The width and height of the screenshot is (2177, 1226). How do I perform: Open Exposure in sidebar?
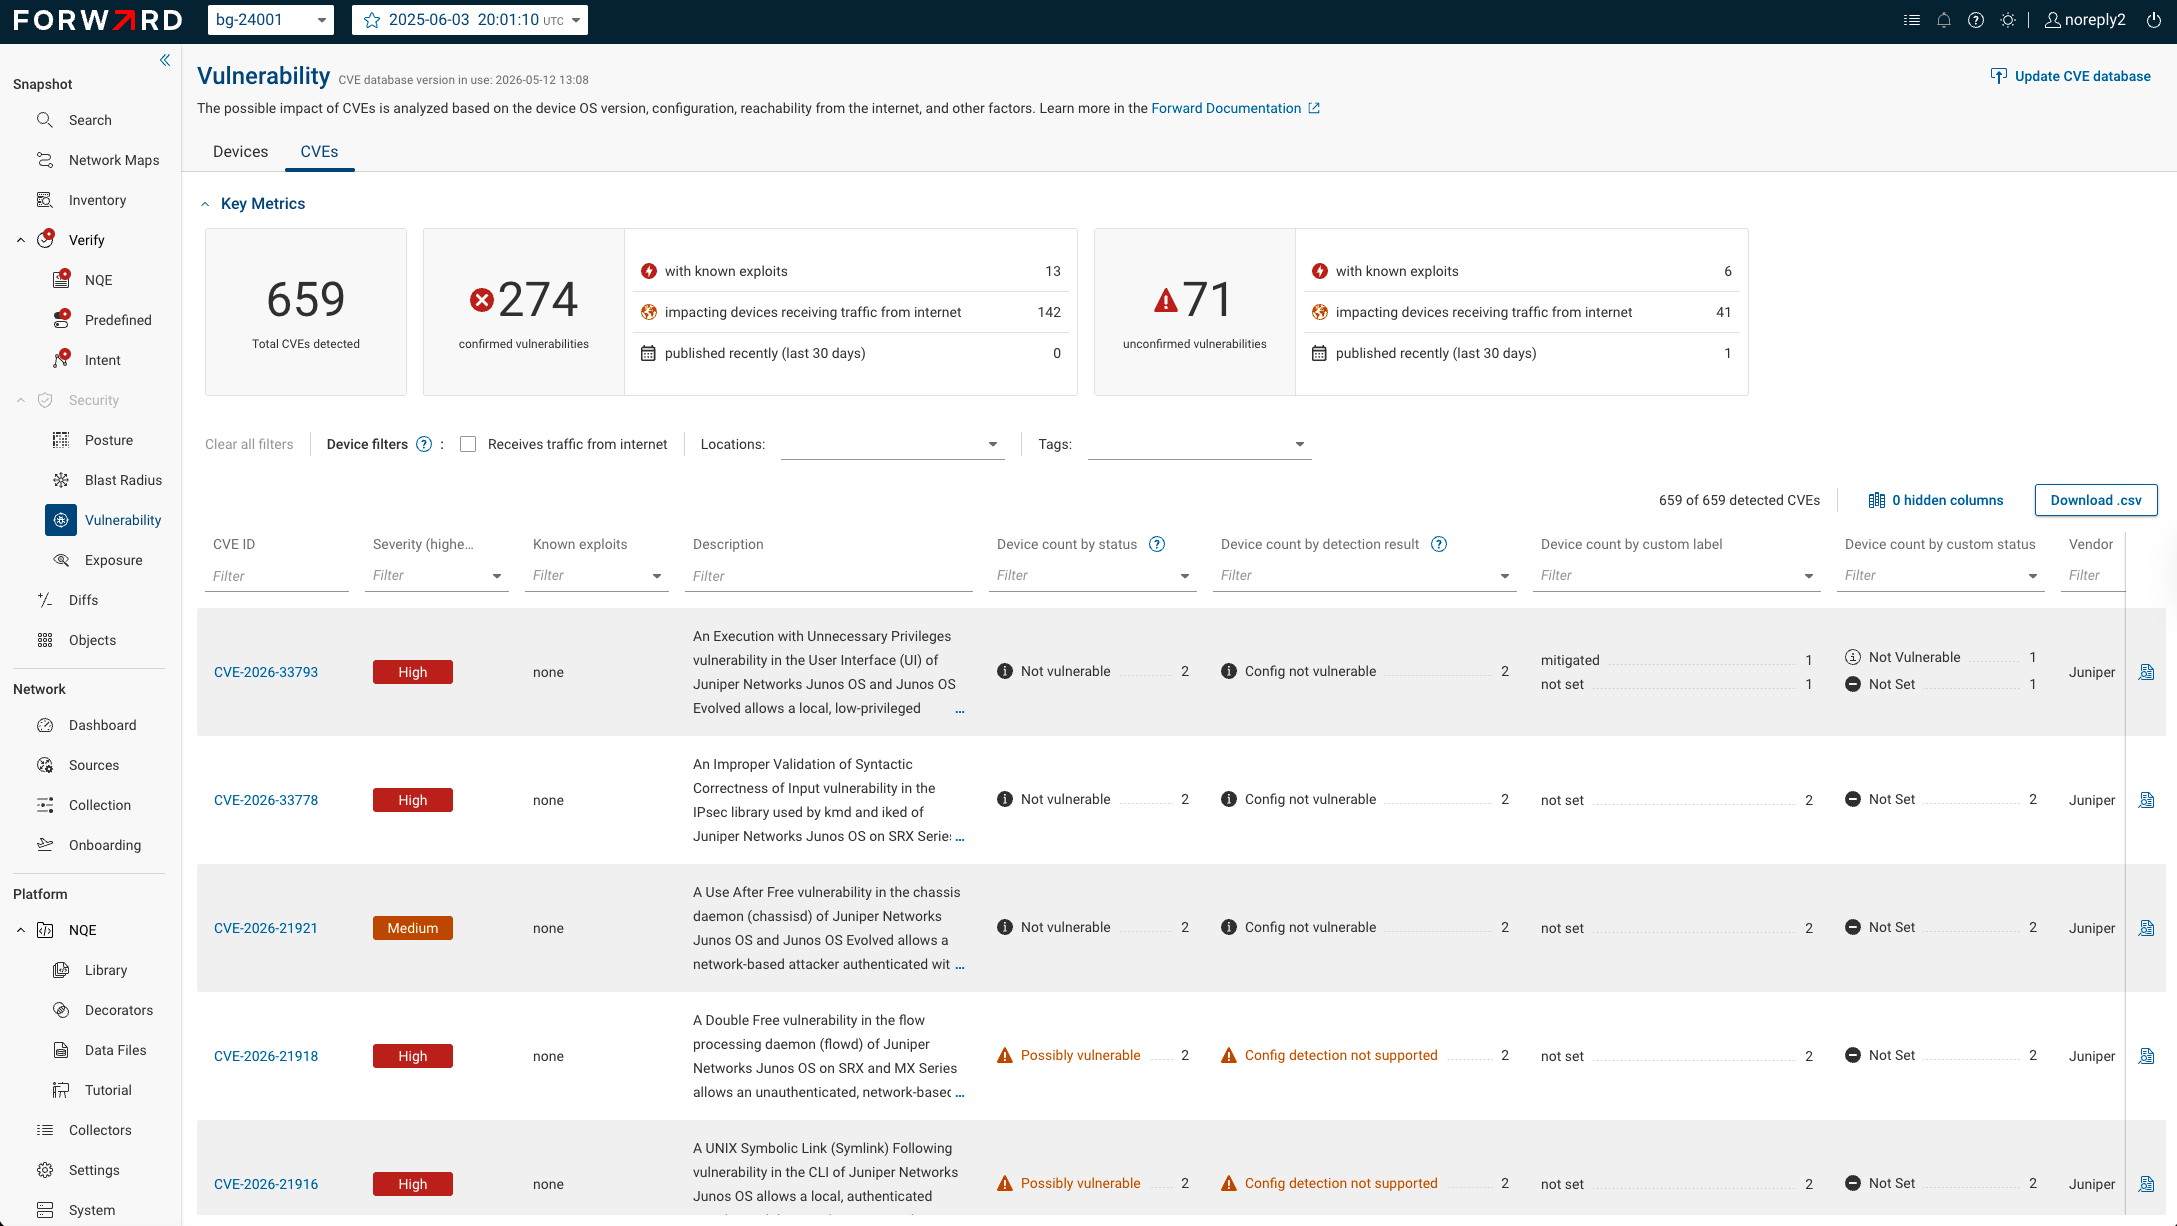[x=113, y=560]
